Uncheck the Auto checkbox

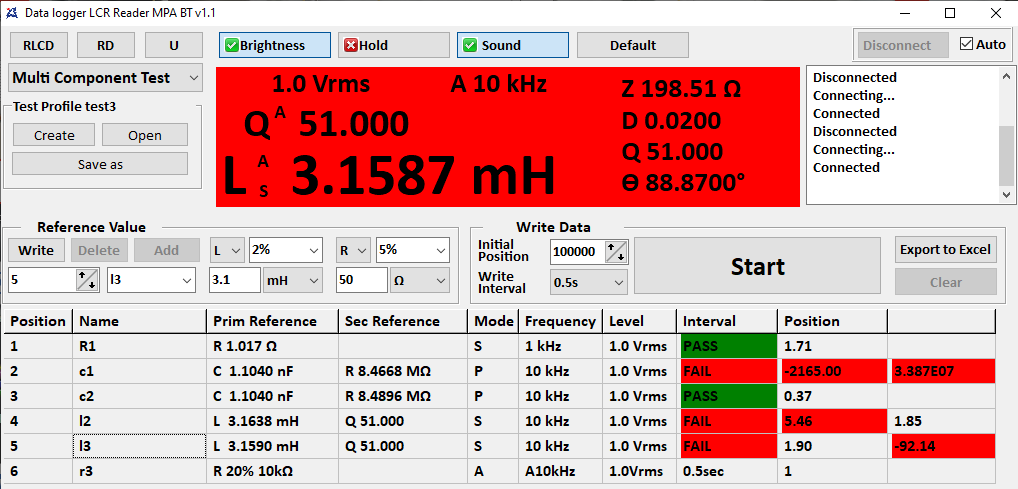(x=966, y=45)
